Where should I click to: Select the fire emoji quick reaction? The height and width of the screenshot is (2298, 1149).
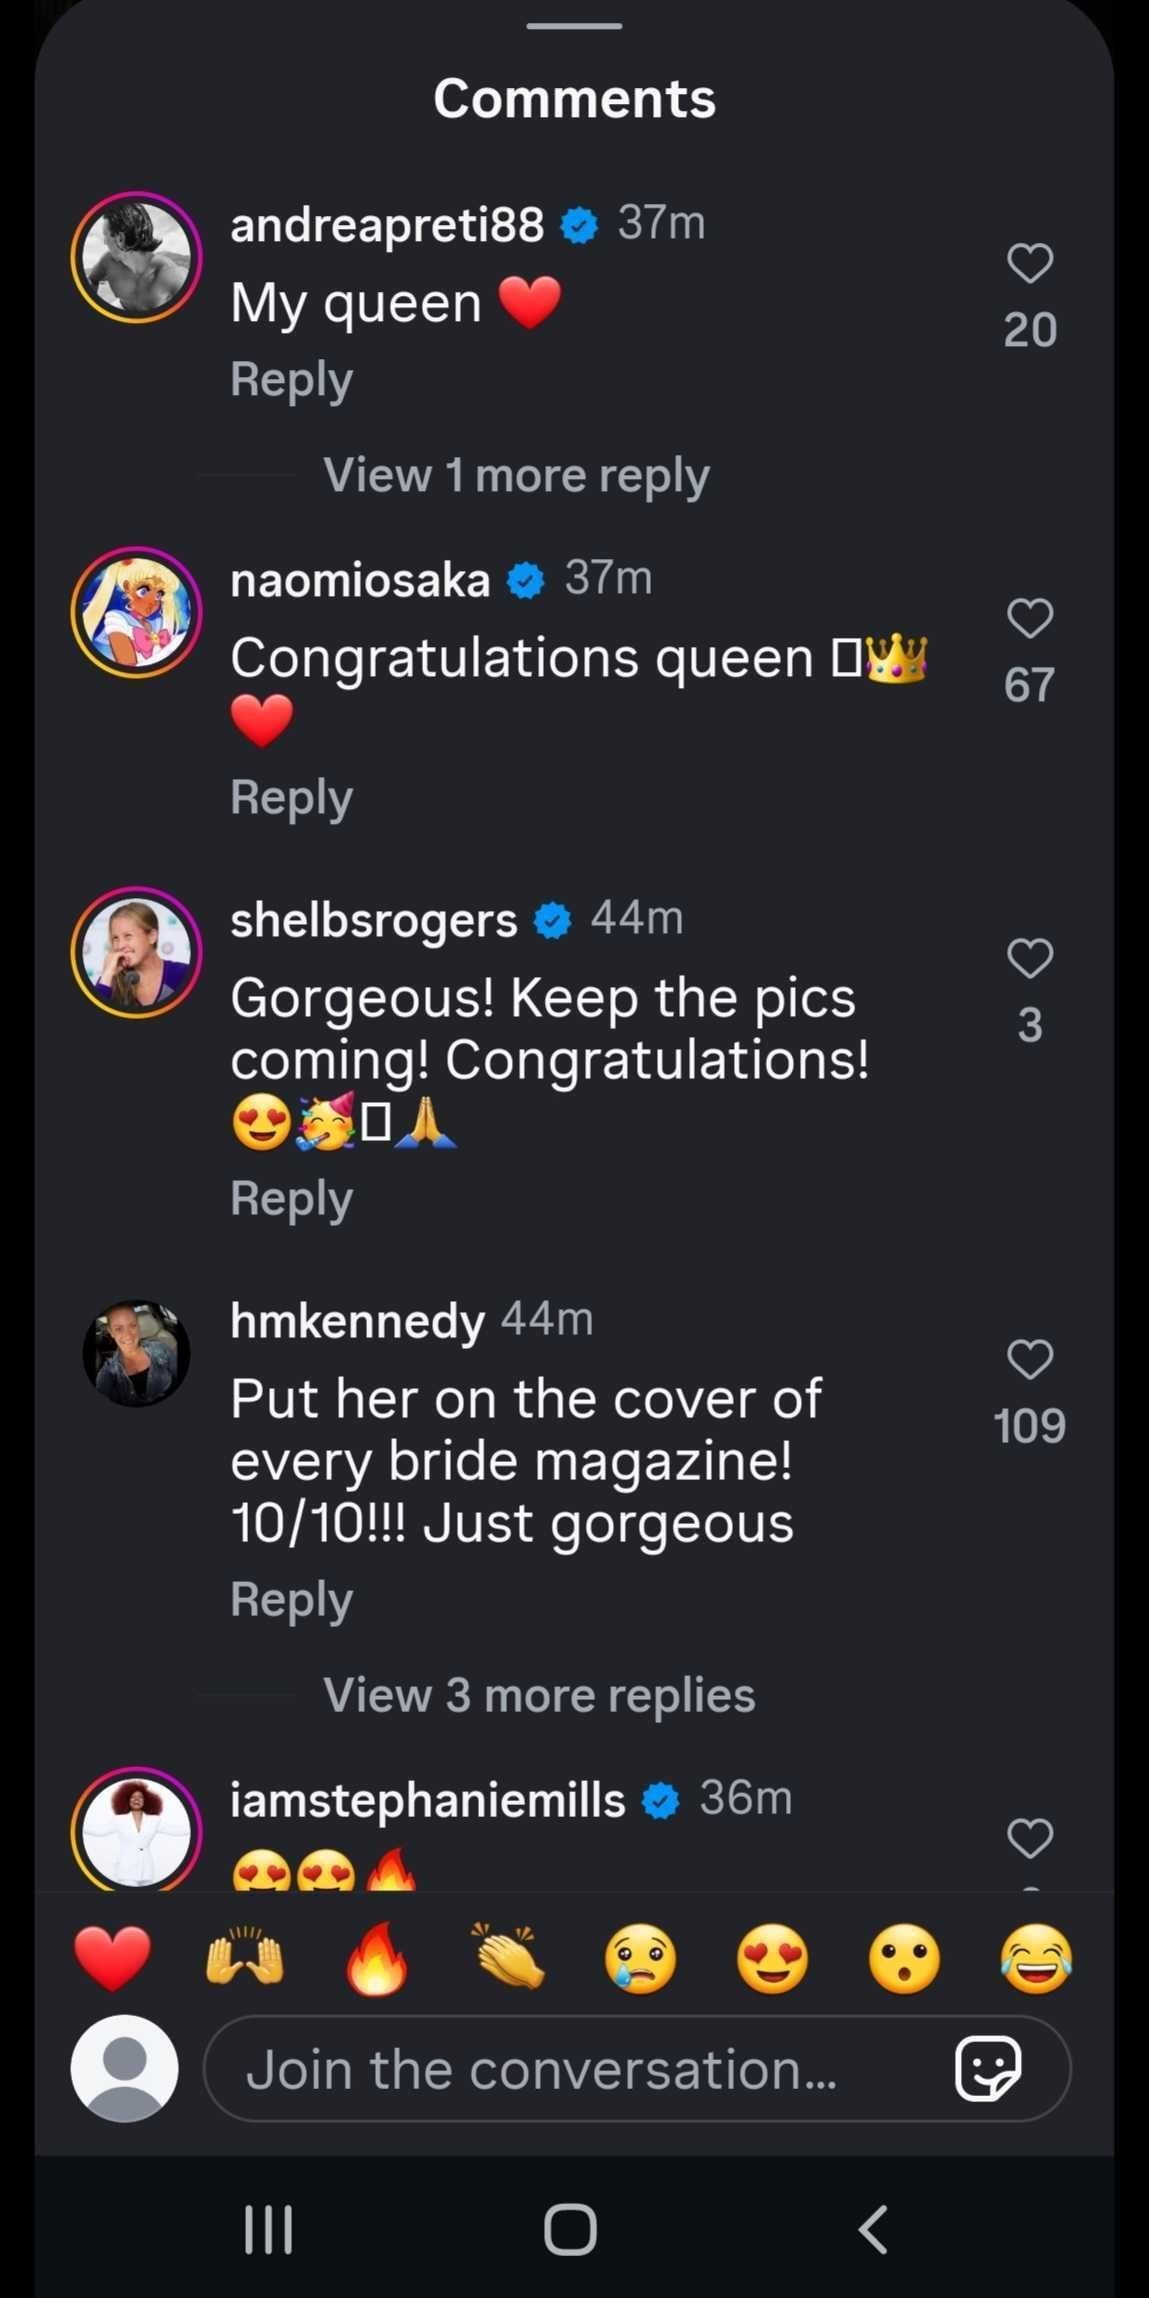(x=375, y=1955)
